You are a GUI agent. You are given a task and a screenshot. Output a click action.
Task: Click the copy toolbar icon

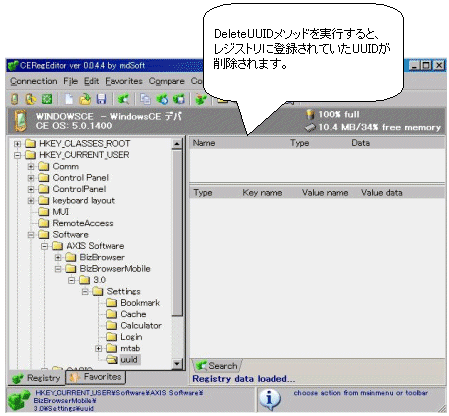145,99
